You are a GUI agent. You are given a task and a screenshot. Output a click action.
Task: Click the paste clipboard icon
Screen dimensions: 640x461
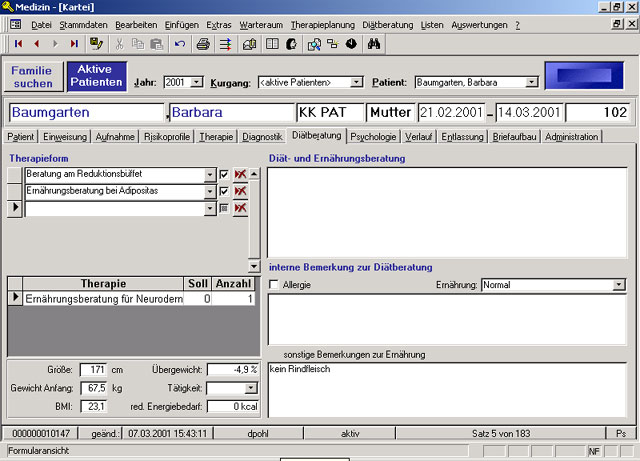[x=157, y=44]
